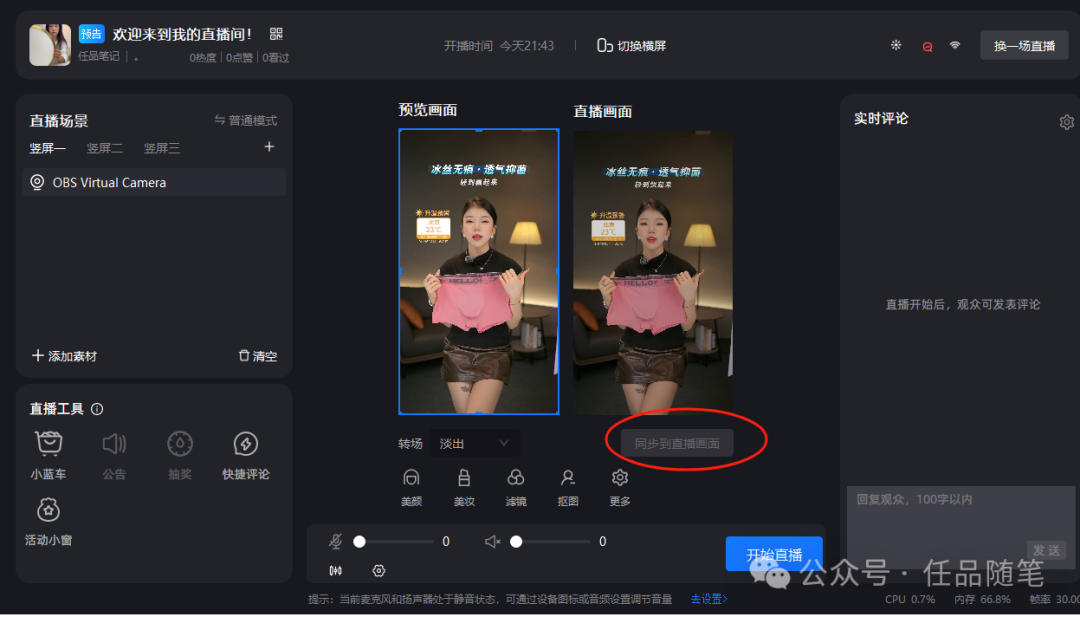
Task: Unmute the speaker icon
Action: click(491, 541)
